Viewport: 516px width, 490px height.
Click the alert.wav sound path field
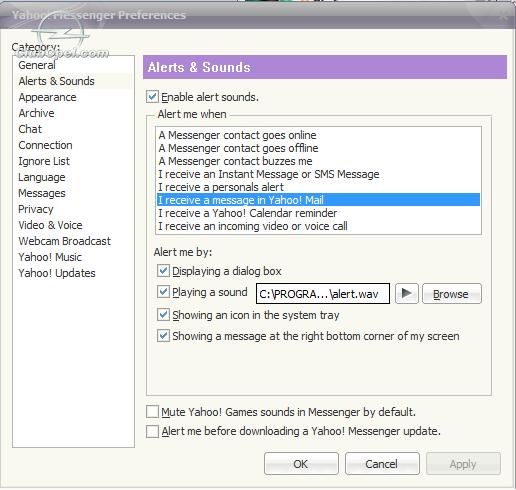pos(323,294)
